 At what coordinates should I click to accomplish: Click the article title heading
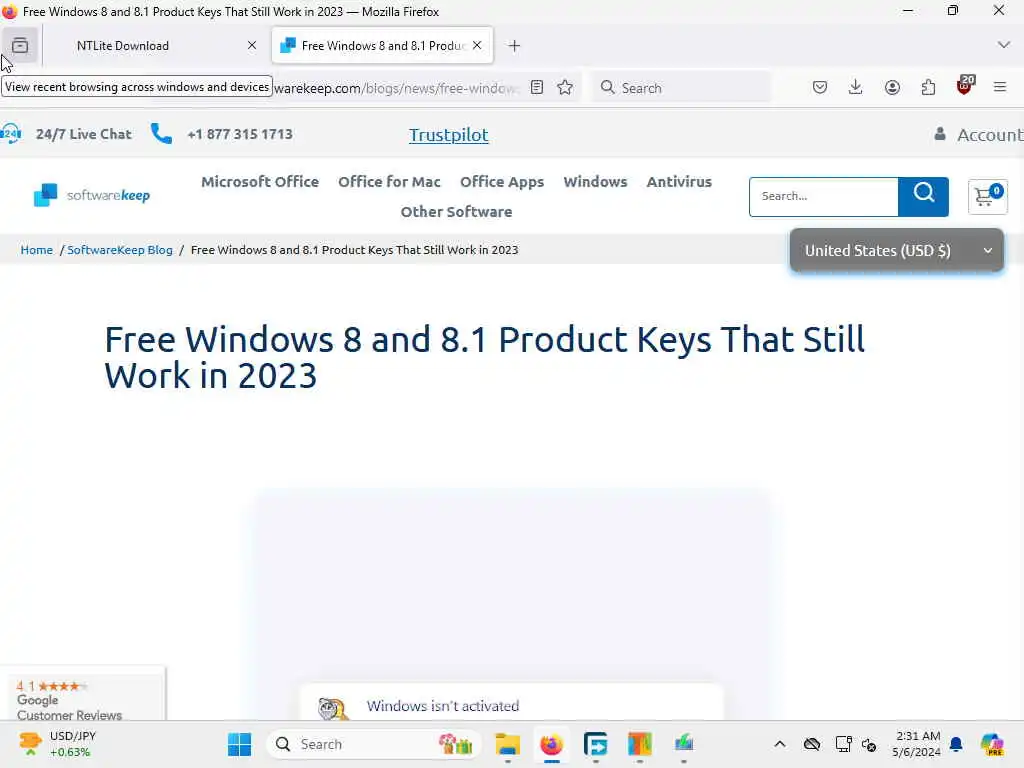tap(485, 357)
